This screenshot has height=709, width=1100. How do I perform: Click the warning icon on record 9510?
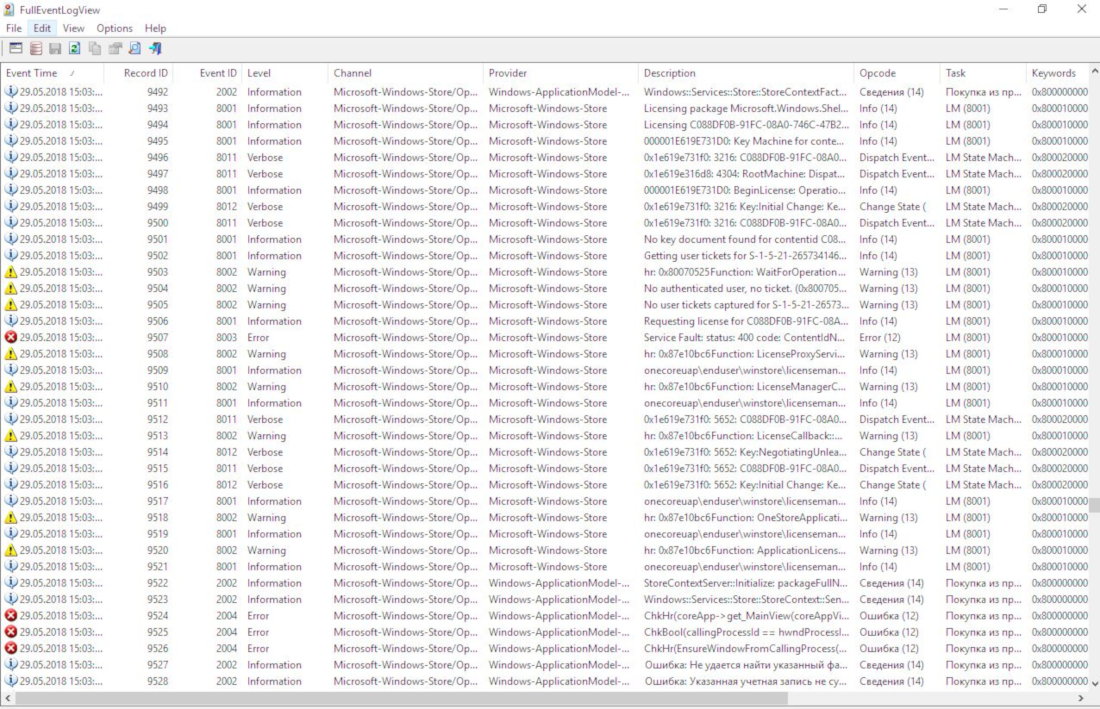(11, 386)
